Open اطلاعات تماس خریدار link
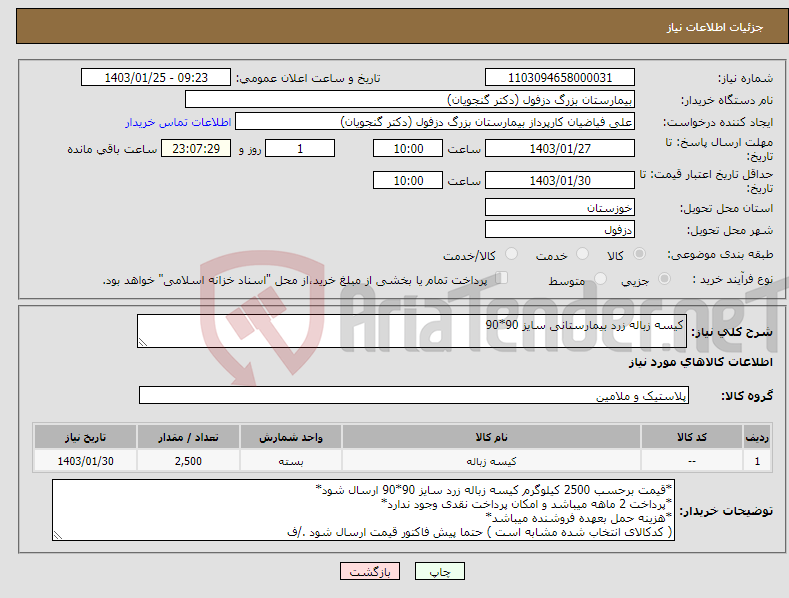This screenshot has height=598, width=789. 178,122
